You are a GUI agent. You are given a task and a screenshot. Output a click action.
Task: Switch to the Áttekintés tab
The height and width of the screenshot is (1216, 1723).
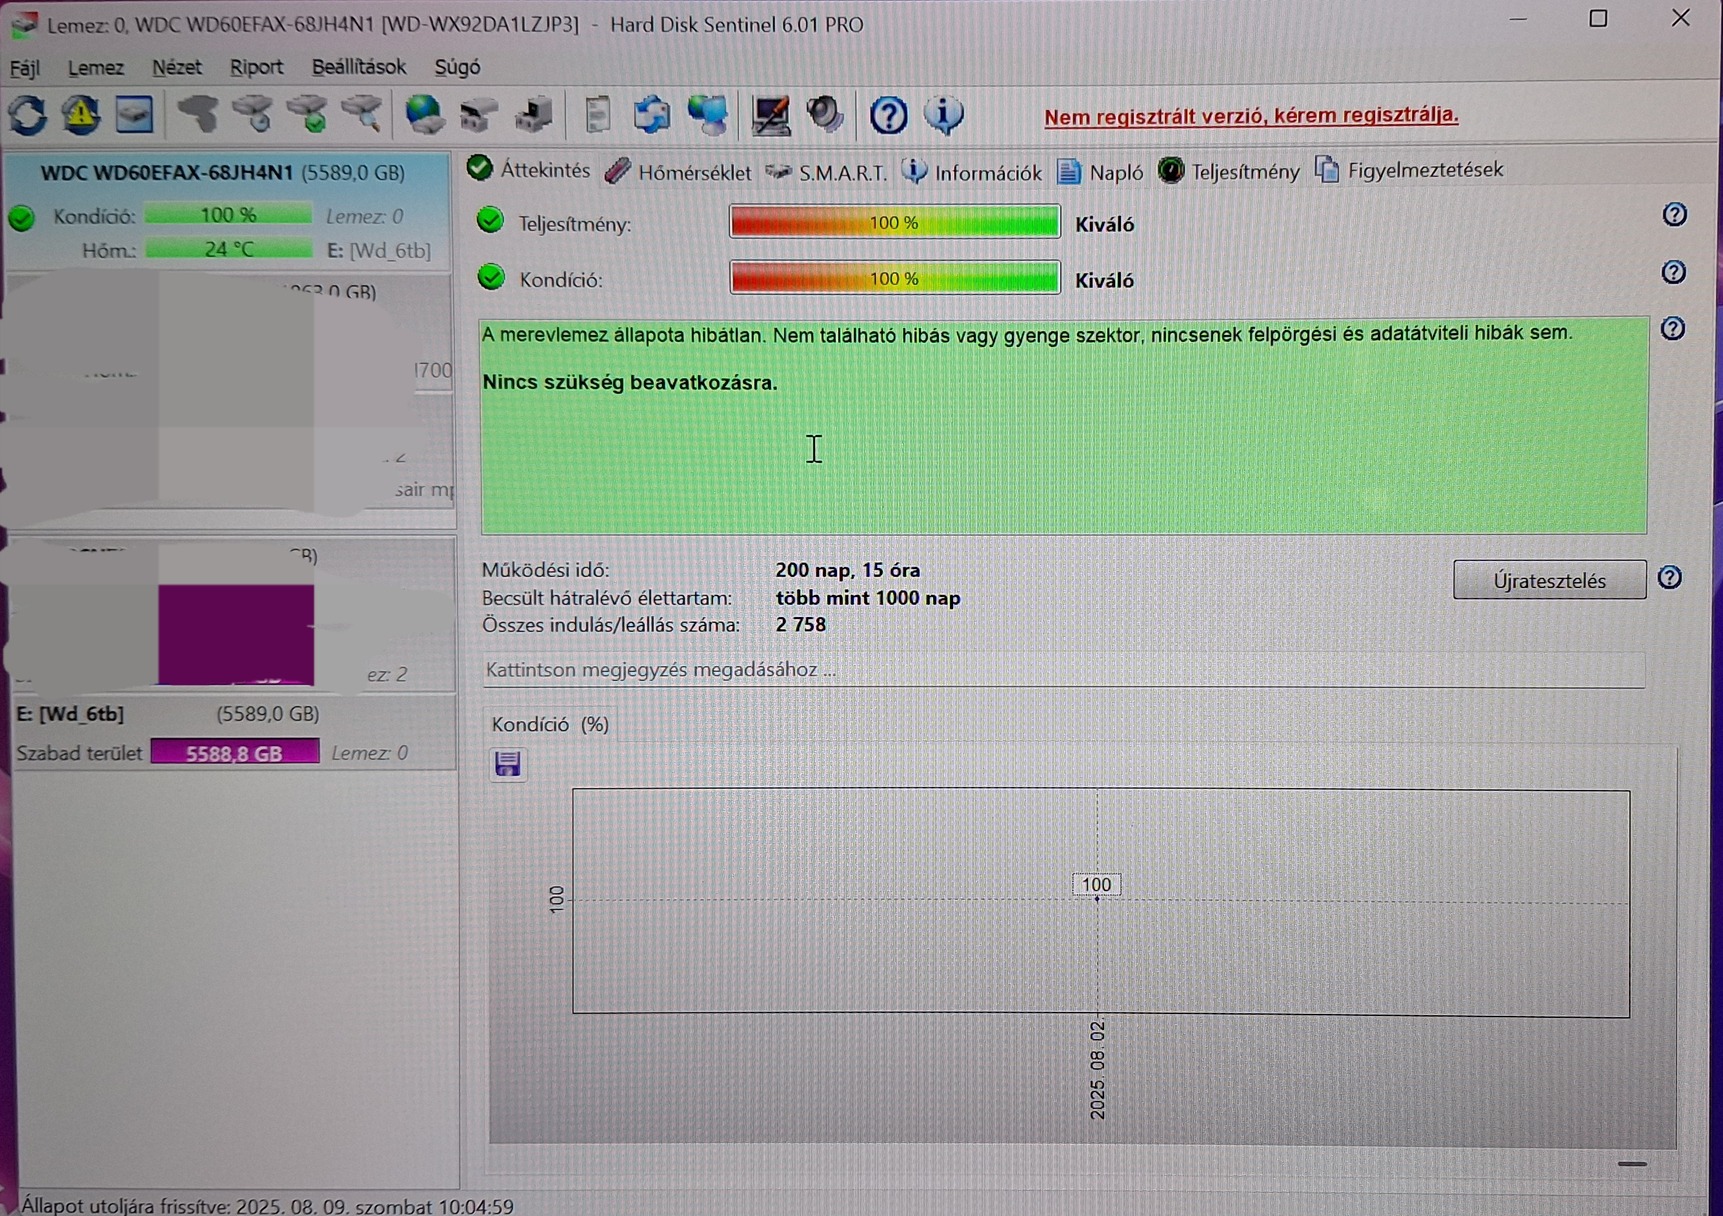coord(529,170)
